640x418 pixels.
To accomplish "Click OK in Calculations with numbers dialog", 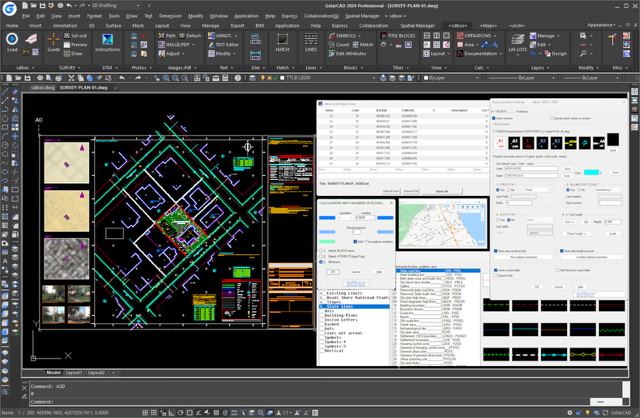I will click(x=333, y=272).
